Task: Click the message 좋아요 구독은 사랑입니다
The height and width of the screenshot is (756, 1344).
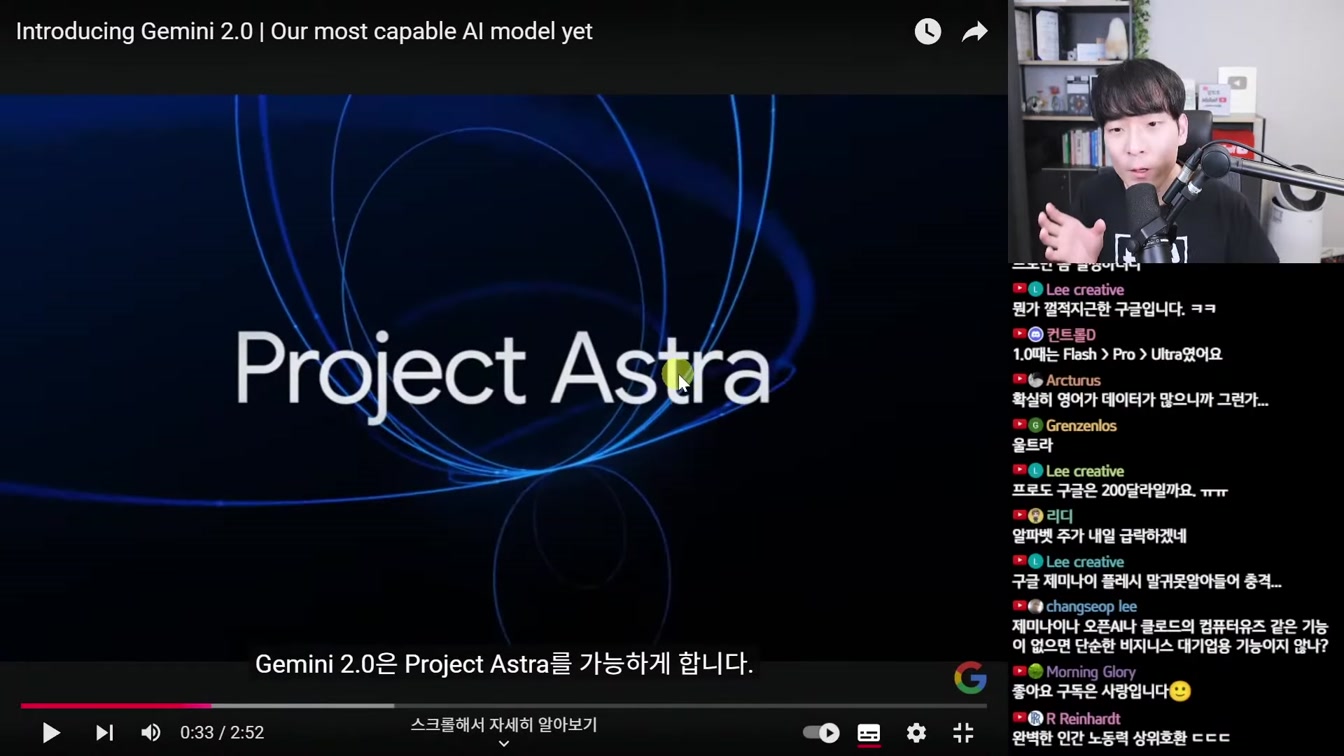Action: point(1101,691)
